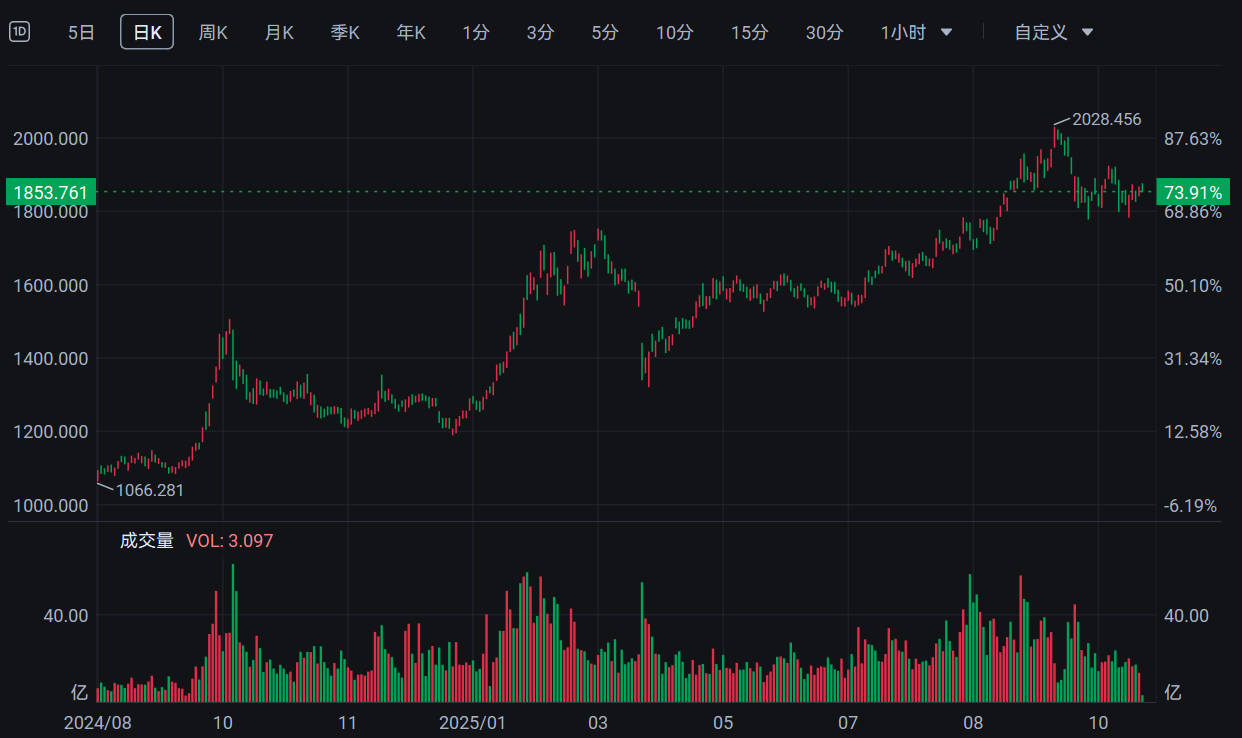Expand the 1小时 interval dropdown arrow
The image size is (1242, 738).
[946, 32]
